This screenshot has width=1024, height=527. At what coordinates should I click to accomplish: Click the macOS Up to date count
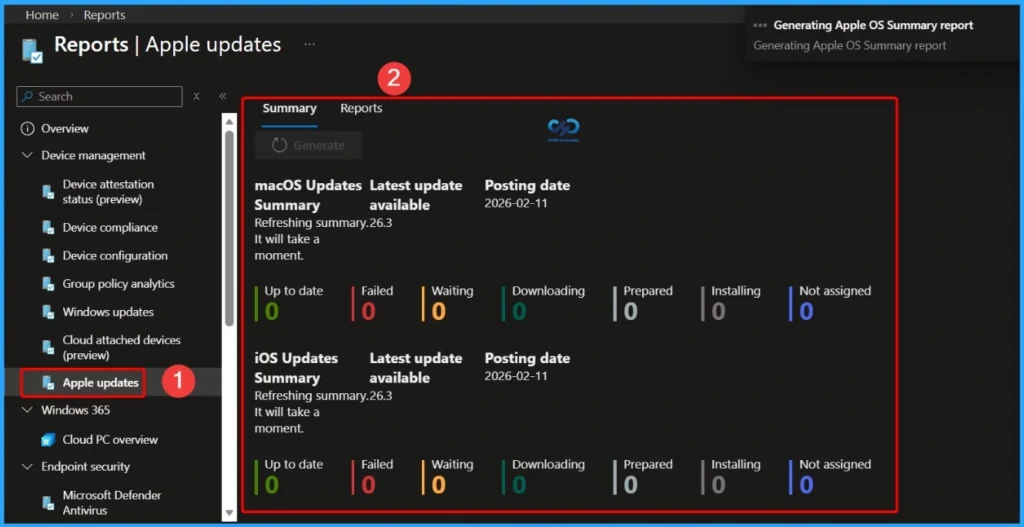(272, 311)
